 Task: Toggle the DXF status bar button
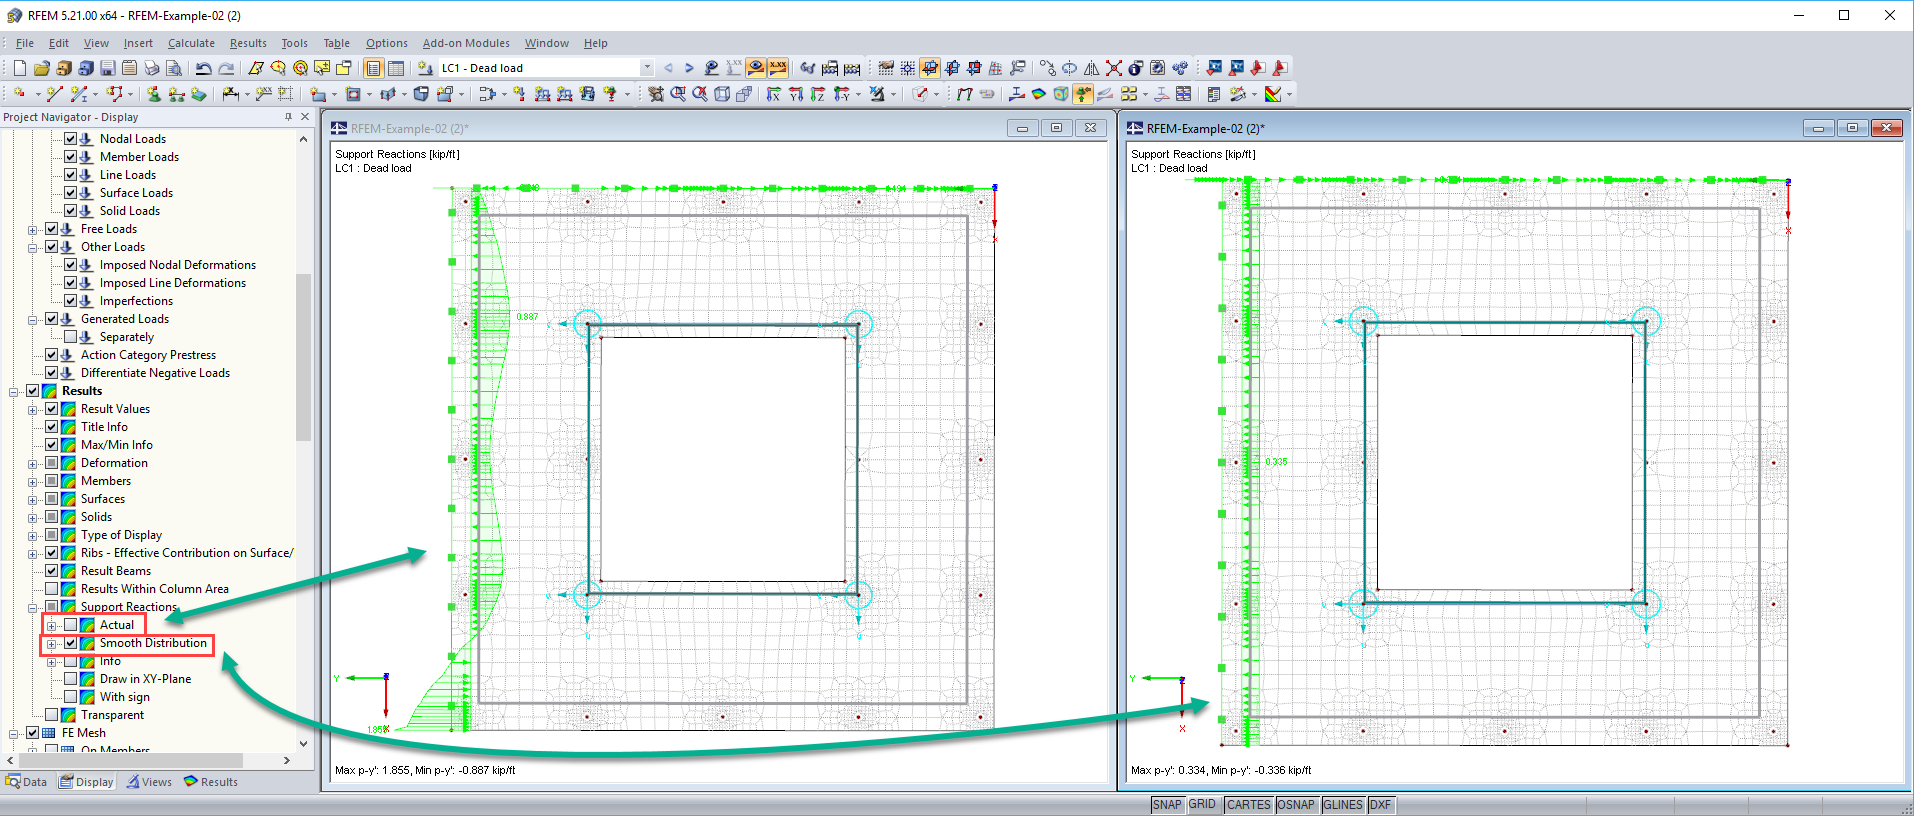pyautogui.click(x=1381, y=805)
